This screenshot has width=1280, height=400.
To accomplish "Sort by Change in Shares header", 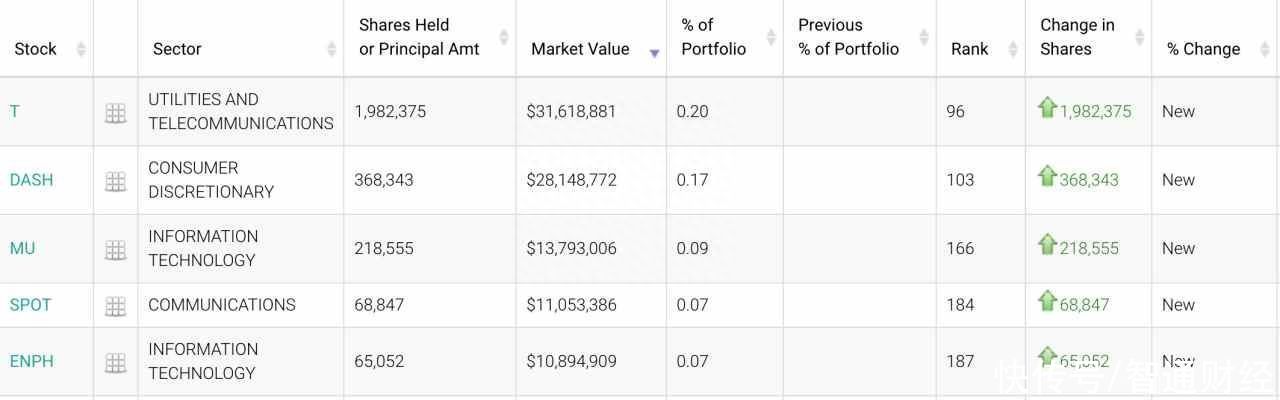I will coord(1077,37).
